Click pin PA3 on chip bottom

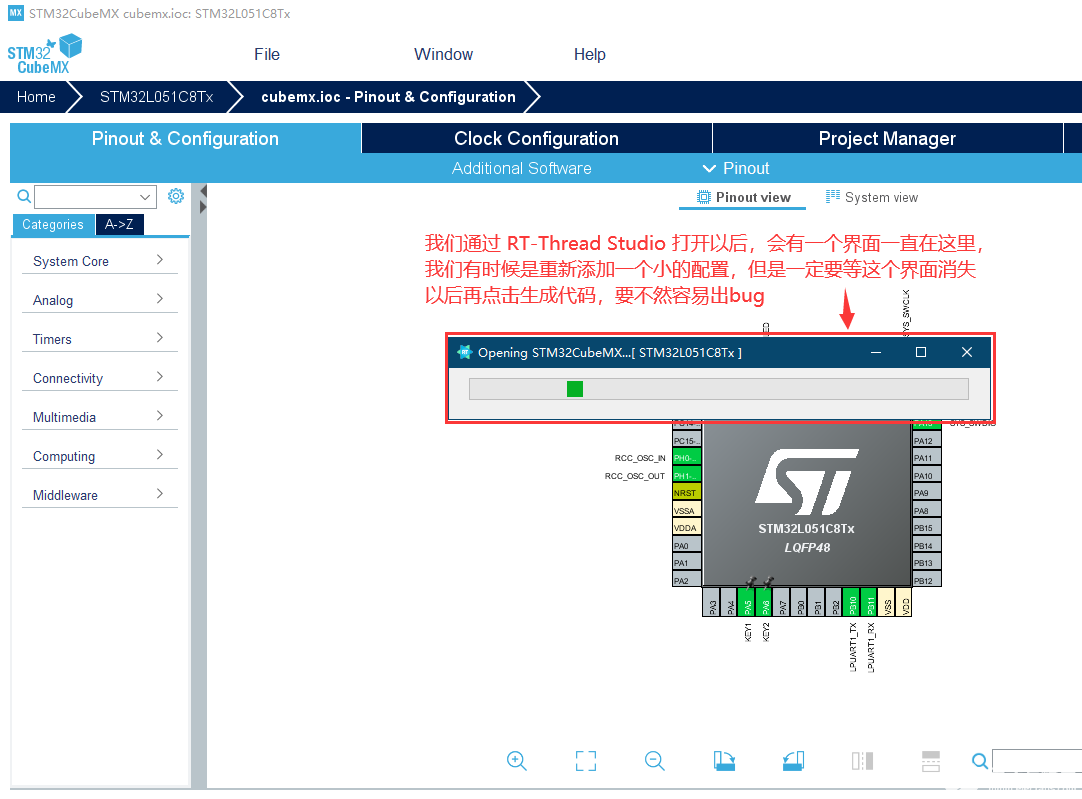711,604
